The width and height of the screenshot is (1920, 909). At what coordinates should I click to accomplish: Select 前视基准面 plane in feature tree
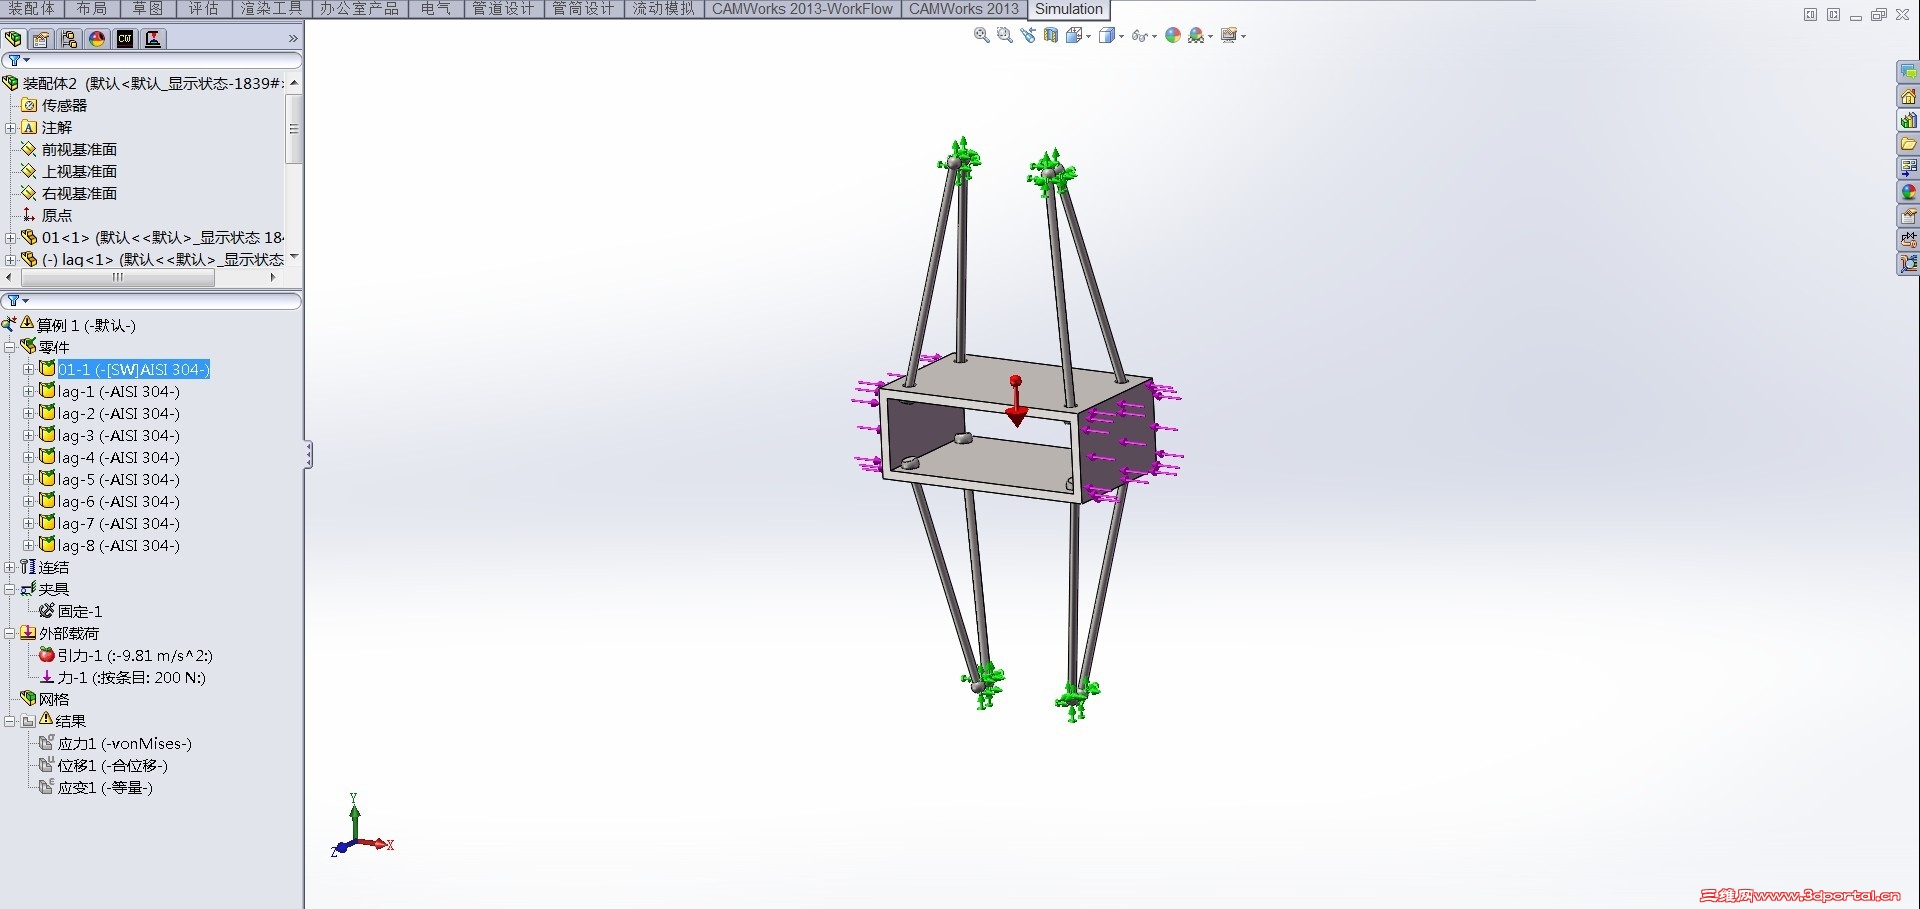[79, 150]
